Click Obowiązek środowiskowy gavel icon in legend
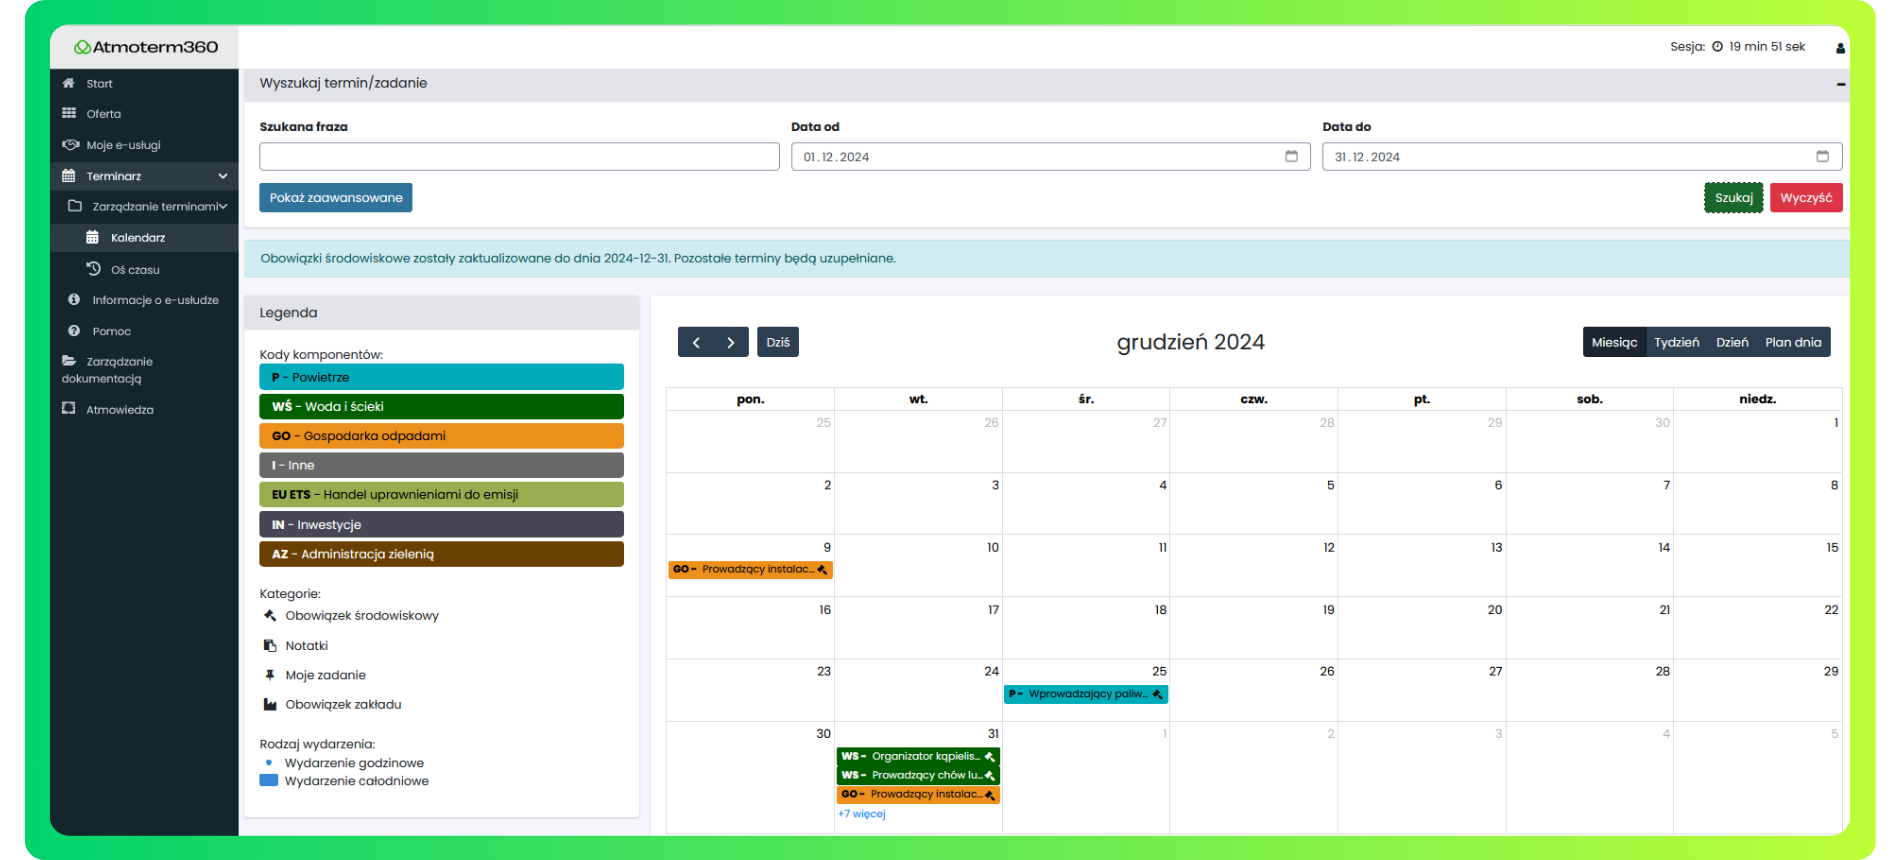Screen dimensions: 1900x860 coord(270,615)
